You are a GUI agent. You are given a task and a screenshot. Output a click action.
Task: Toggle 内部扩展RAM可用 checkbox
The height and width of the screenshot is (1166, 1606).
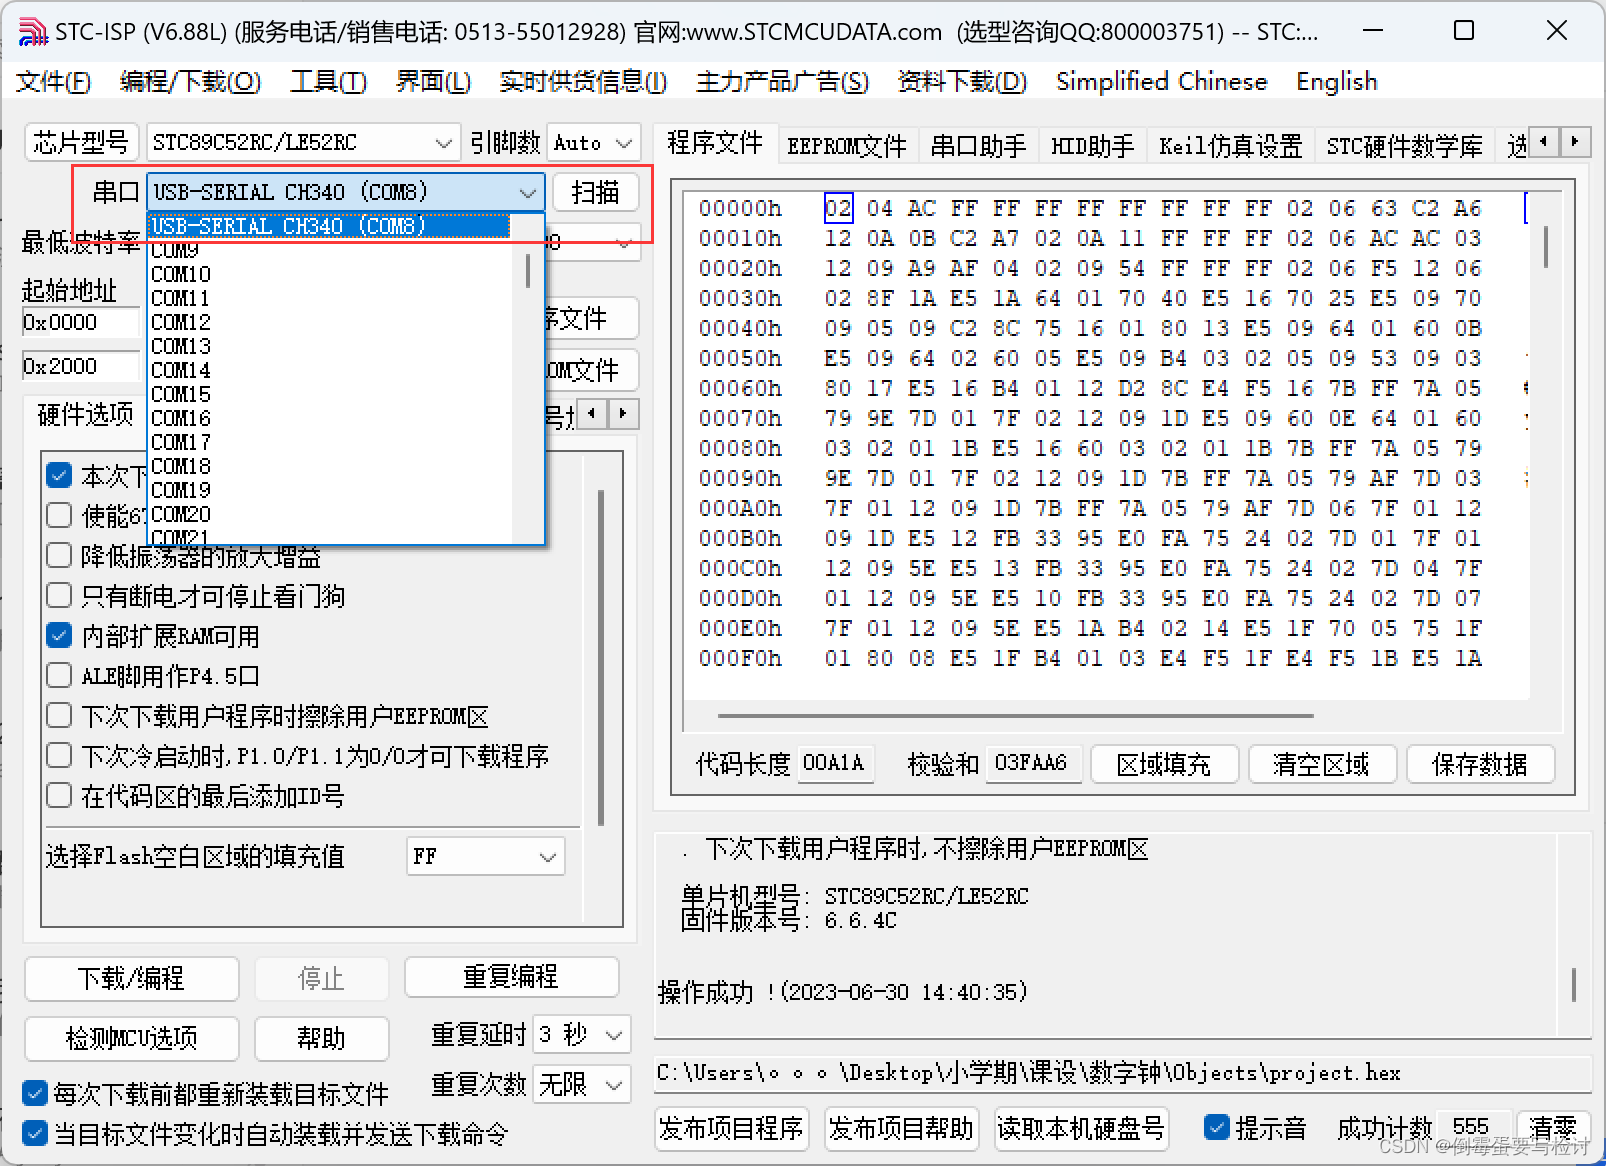tap(59, 635)
